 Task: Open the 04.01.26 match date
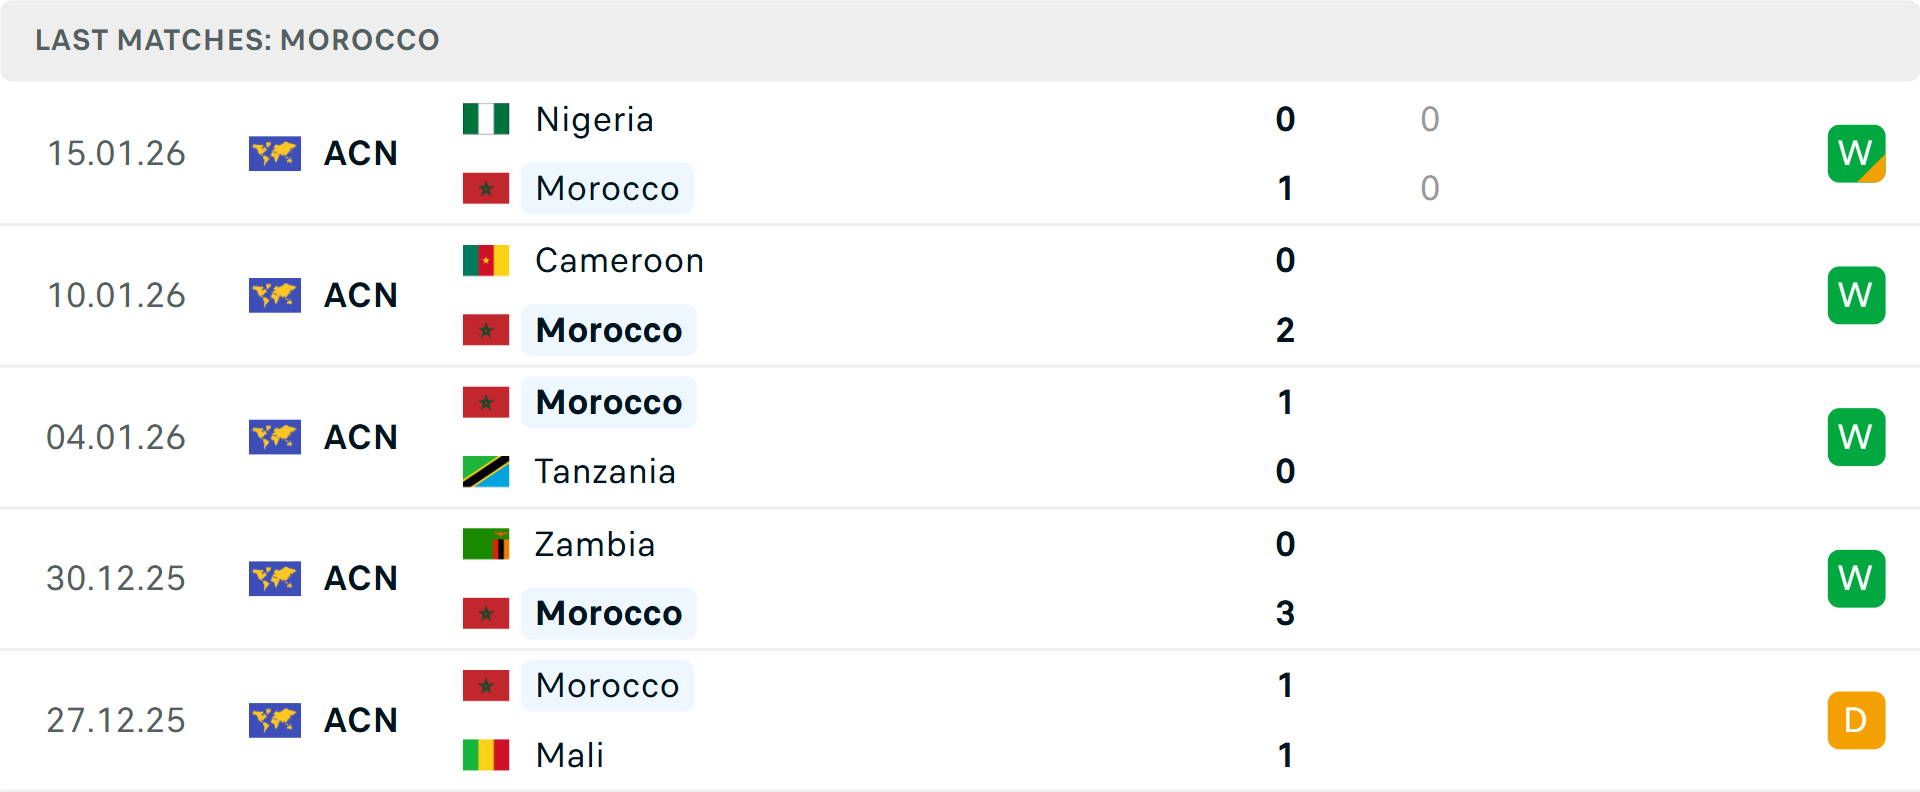pos(116,437)
